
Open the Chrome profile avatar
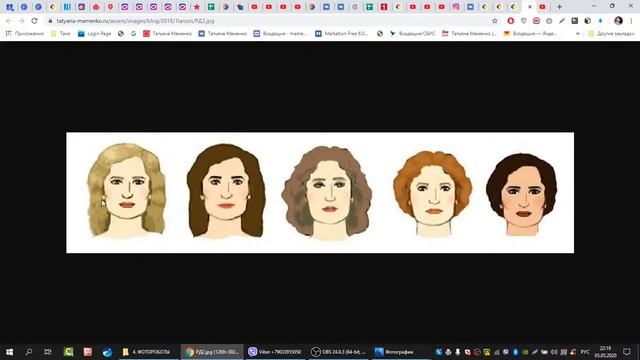click(x=618, y=21)
